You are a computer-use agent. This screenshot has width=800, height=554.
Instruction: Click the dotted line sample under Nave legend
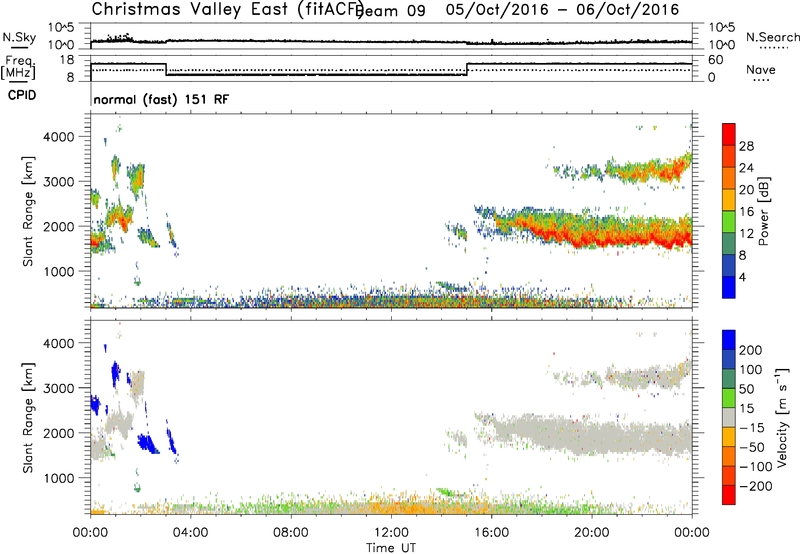762,81
